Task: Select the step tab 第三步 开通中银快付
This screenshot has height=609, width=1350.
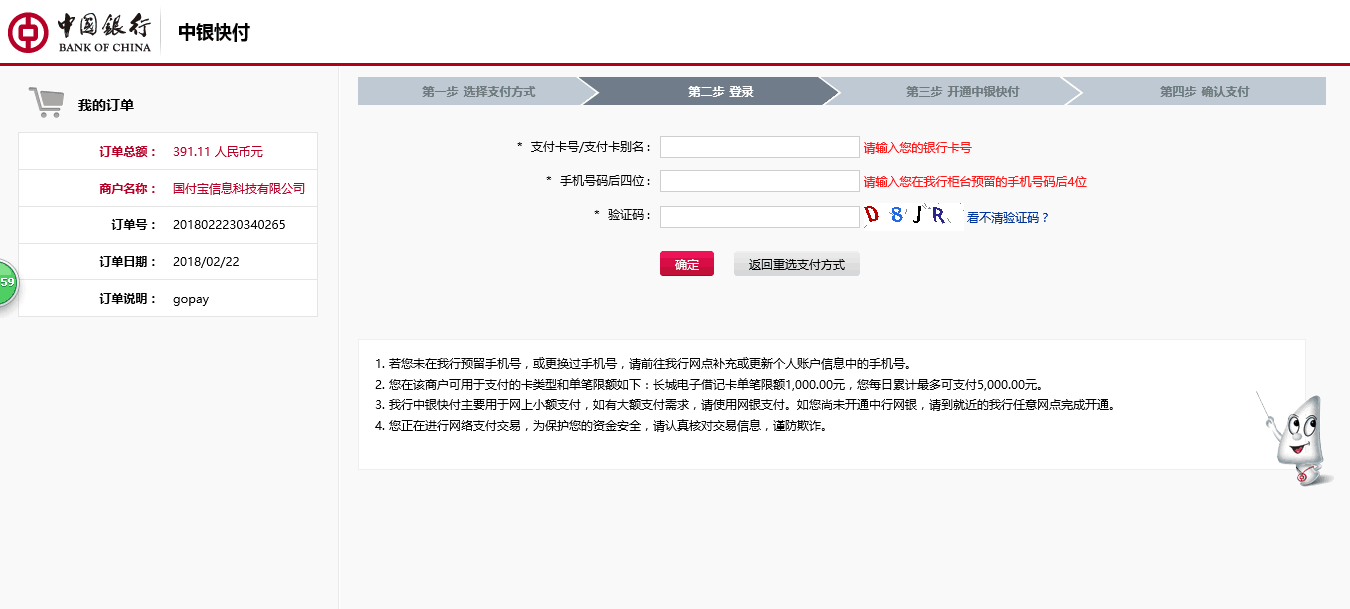Action: tap(962, 91)
